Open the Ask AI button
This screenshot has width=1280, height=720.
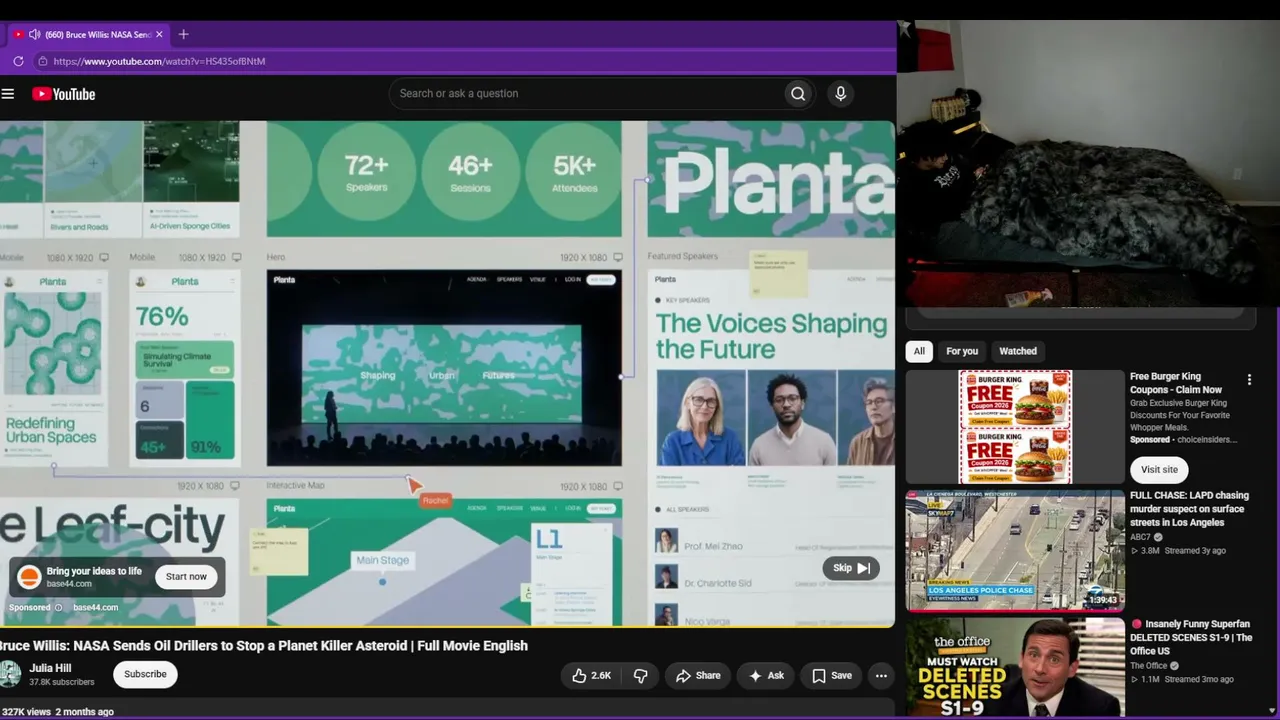[766, 676]
